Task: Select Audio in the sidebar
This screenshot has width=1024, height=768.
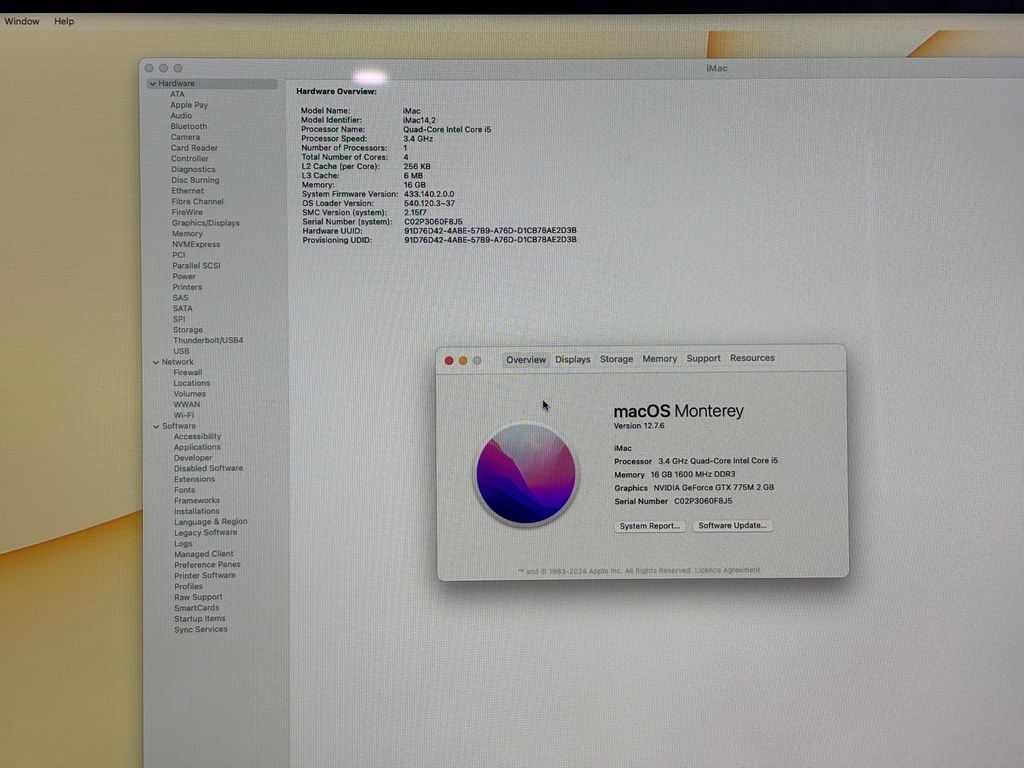Action: tap(181, 116)
